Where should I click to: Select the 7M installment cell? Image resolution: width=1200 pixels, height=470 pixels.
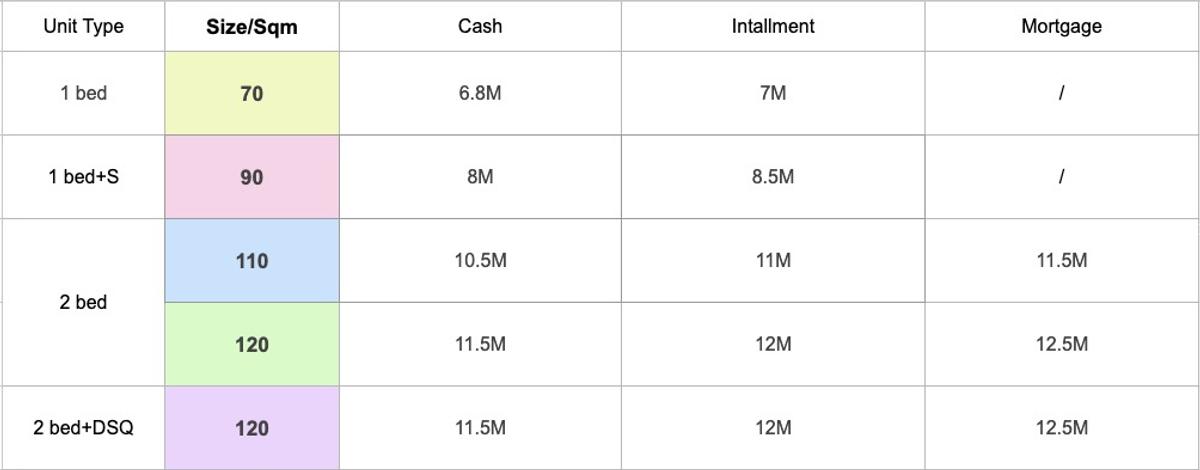point(773,93)
